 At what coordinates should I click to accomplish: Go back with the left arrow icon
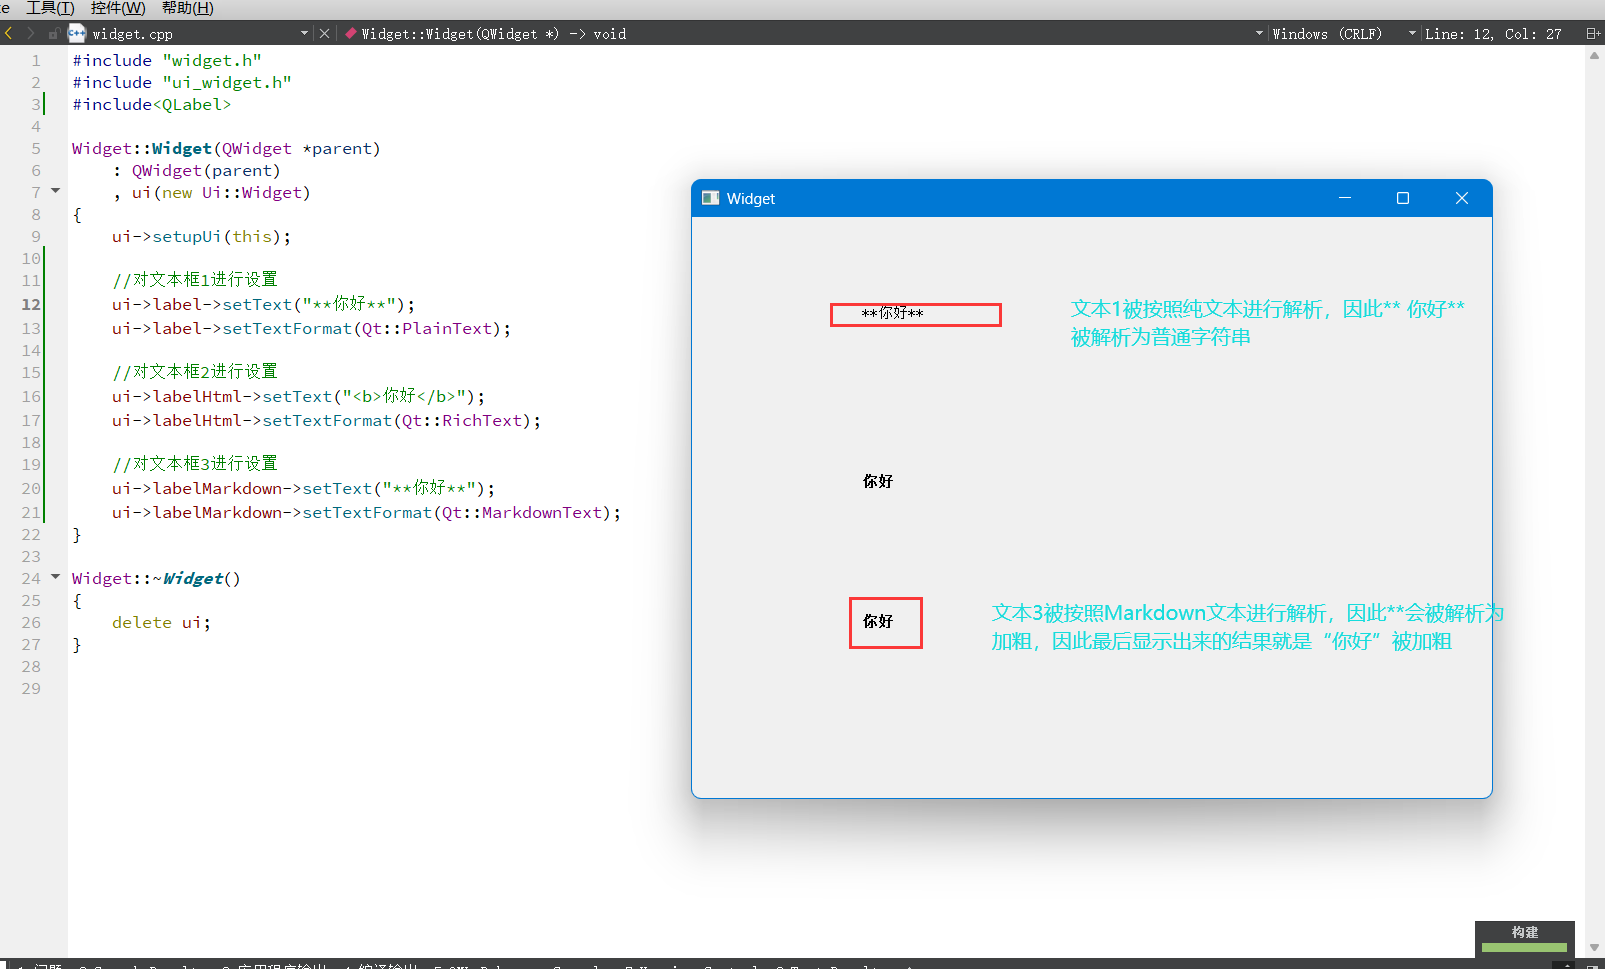tap(8, 33)
